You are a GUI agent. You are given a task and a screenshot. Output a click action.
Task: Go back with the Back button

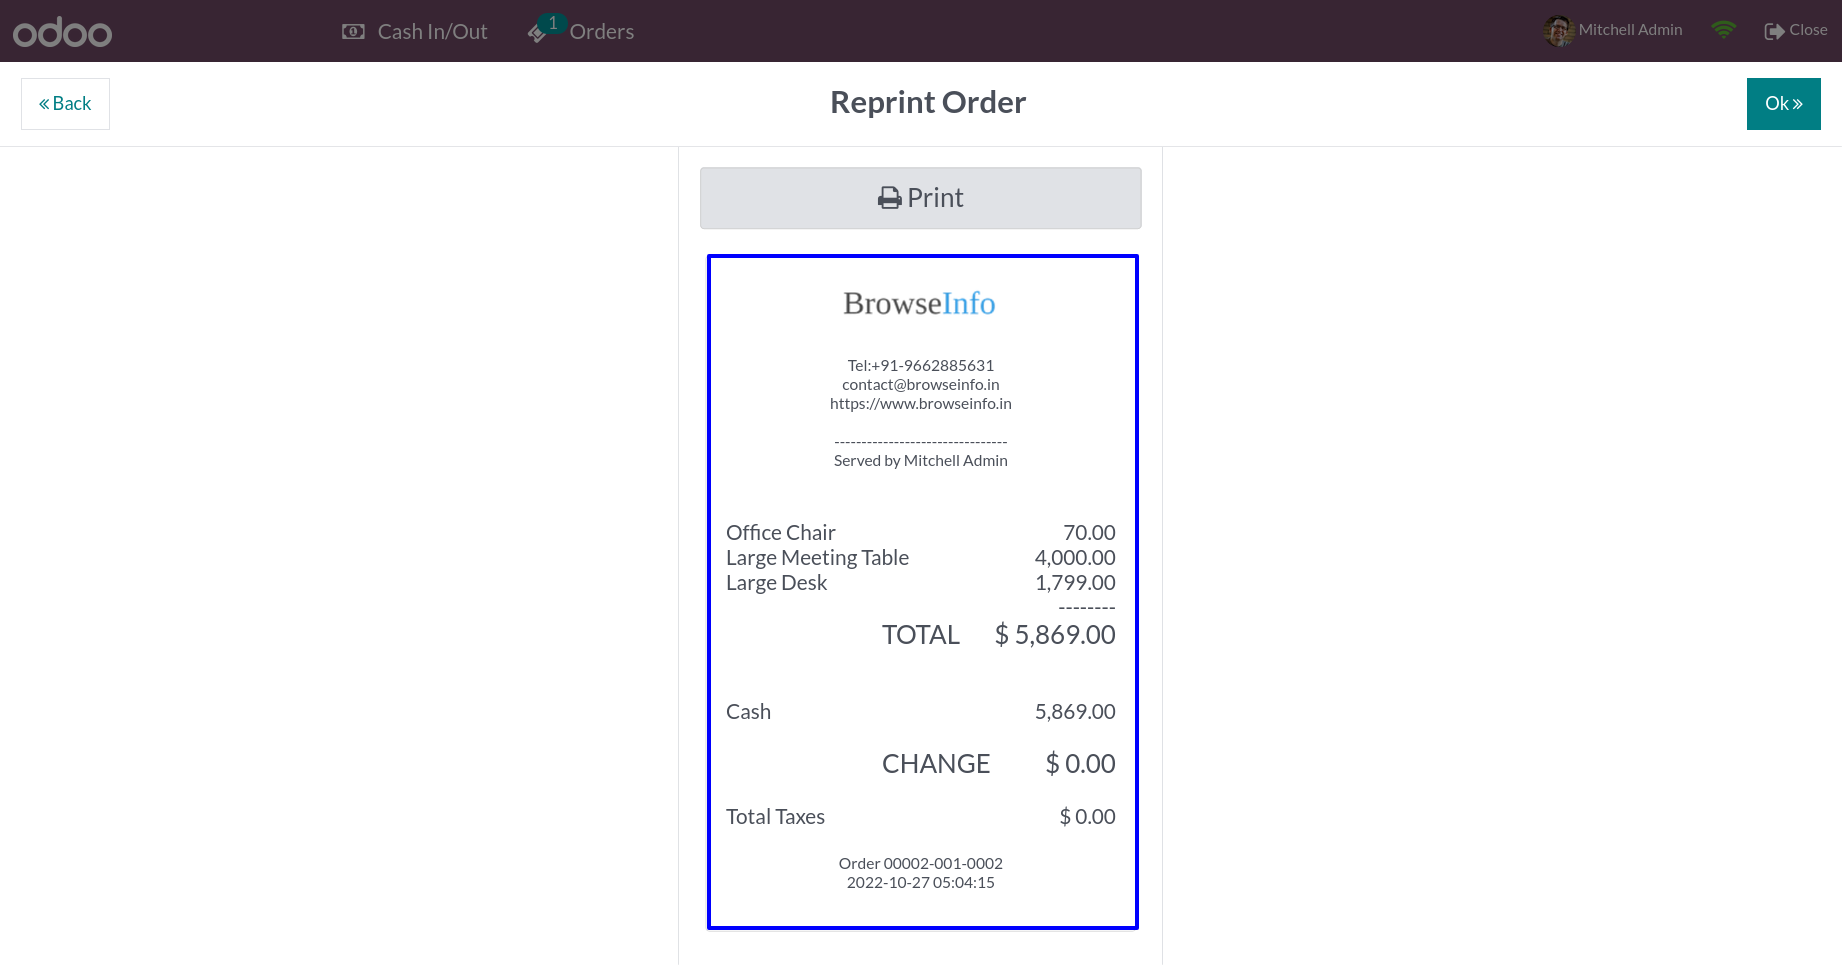(65, 104)
